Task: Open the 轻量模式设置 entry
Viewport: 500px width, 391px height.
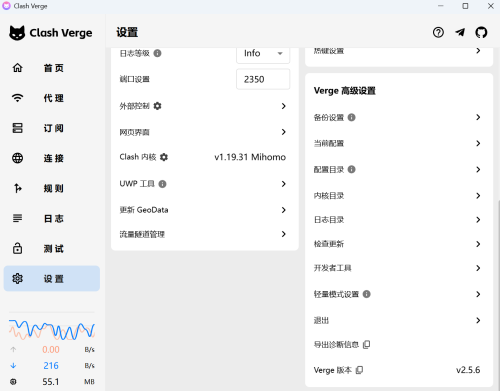Action: (x=399, y=294)
